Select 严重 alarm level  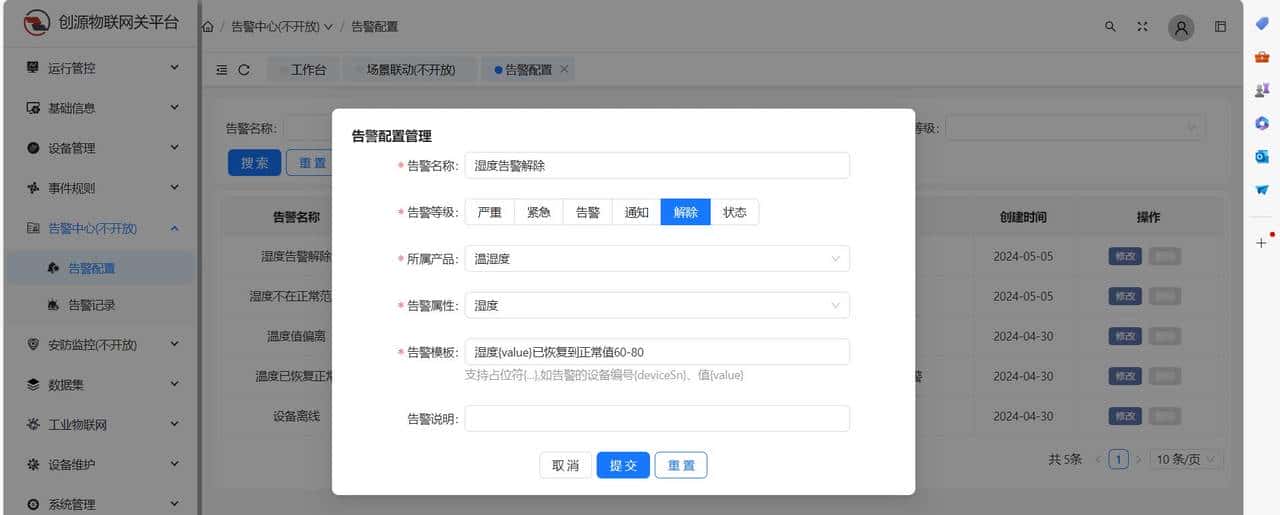click(490, 212)
